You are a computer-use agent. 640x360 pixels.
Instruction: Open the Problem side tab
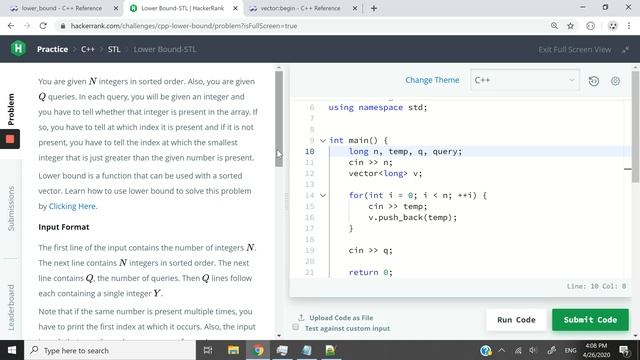click(11, 109)
